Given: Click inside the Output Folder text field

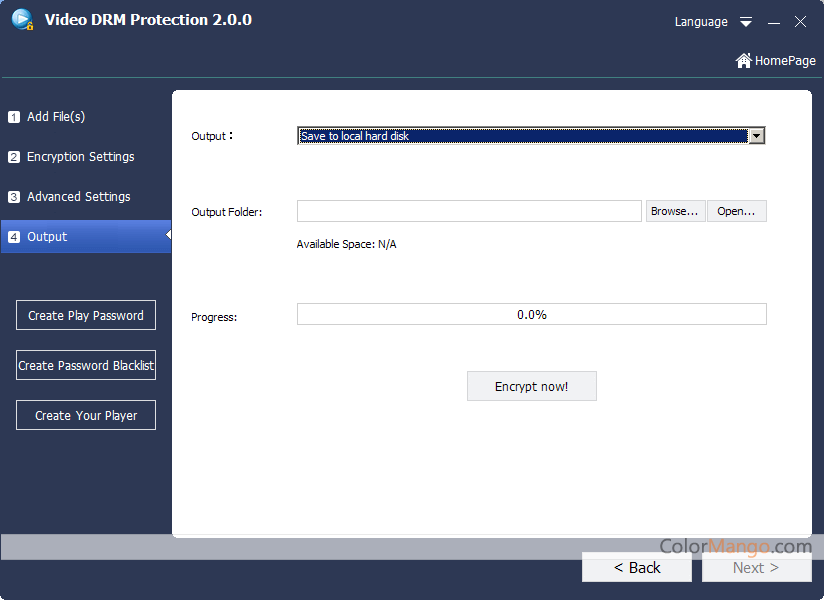Looking at the screenshot, I should click(468, 211).
